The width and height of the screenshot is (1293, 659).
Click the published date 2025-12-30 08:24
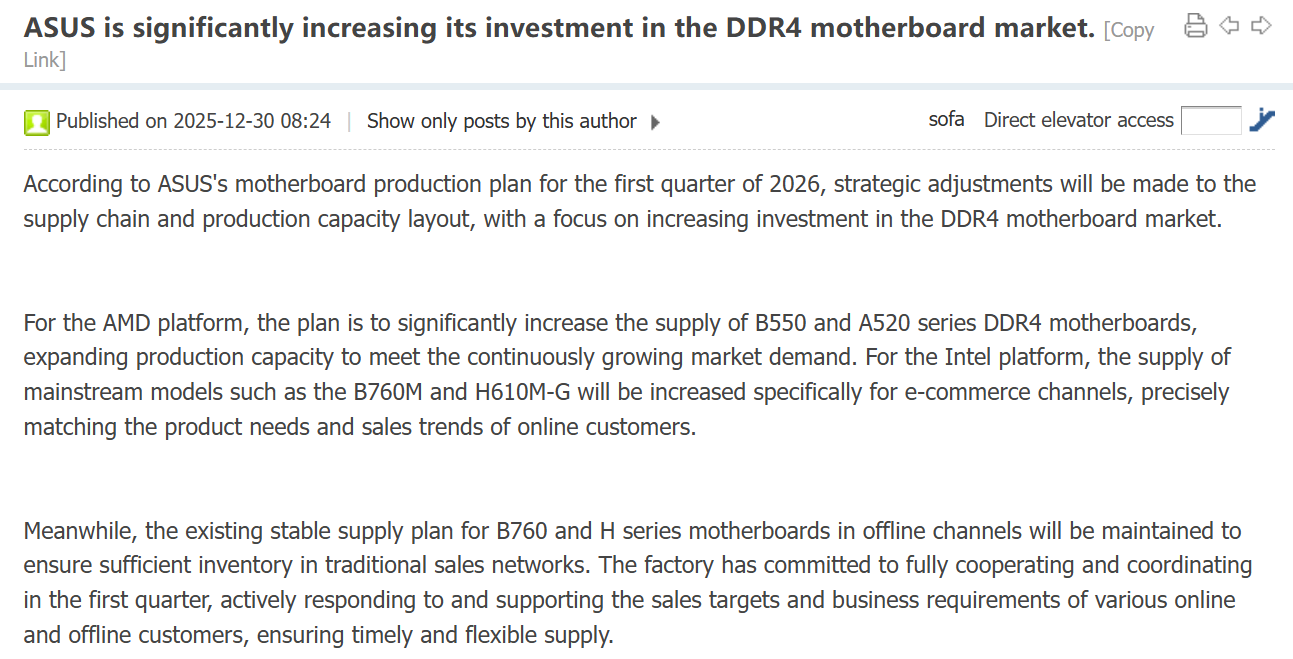(x=251, y=121)
